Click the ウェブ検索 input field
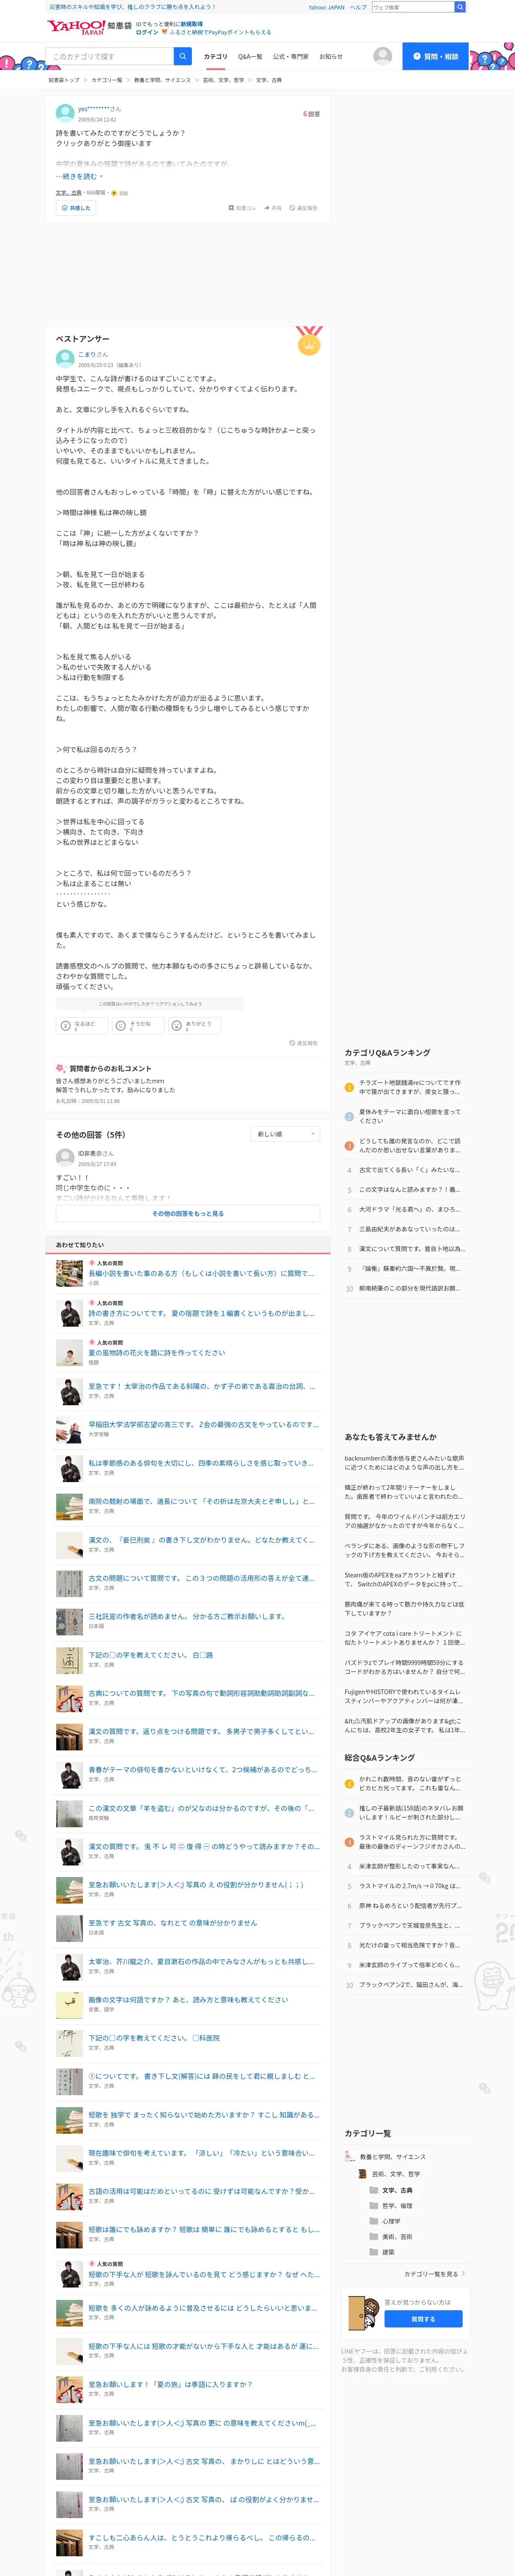Screen dimensions: 515x2576 click(x=412, y=7)
